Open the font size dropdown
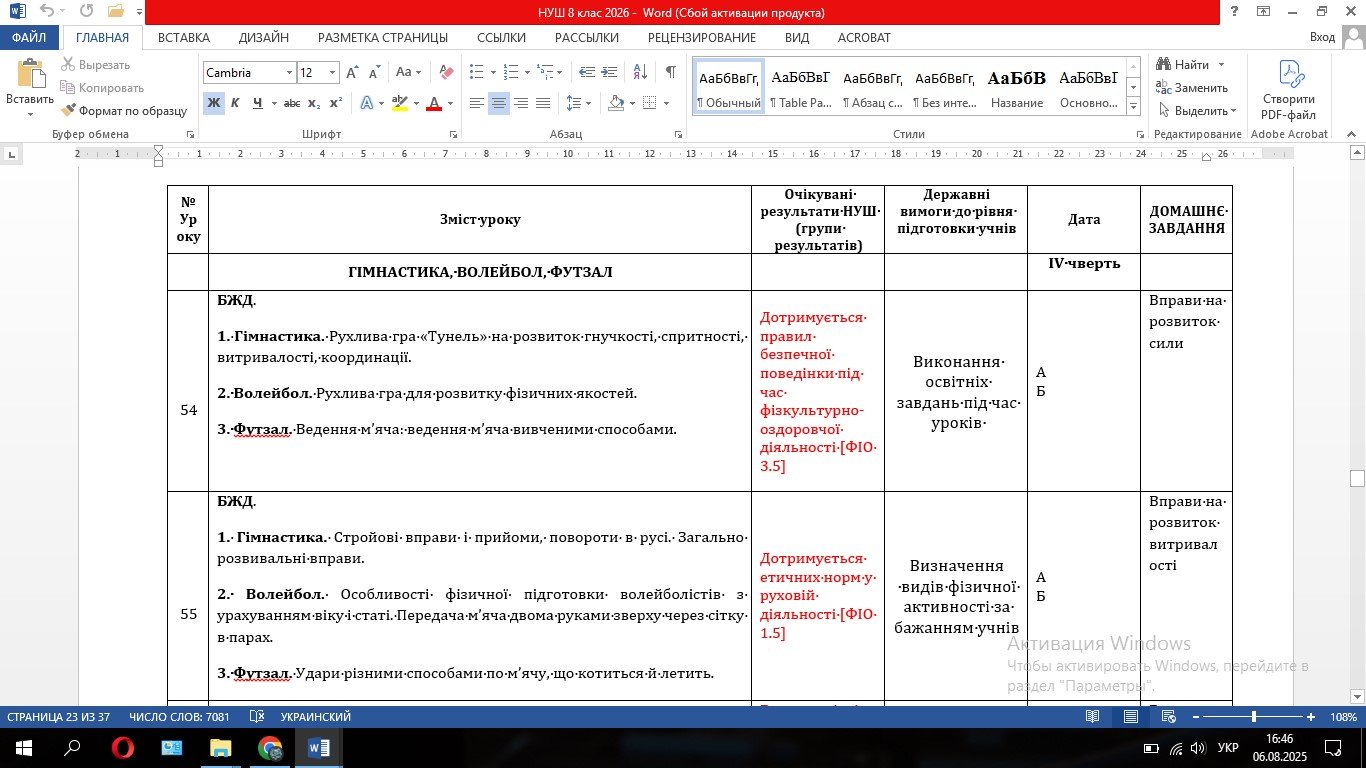The image size is (1366, 768). point(333,73)
